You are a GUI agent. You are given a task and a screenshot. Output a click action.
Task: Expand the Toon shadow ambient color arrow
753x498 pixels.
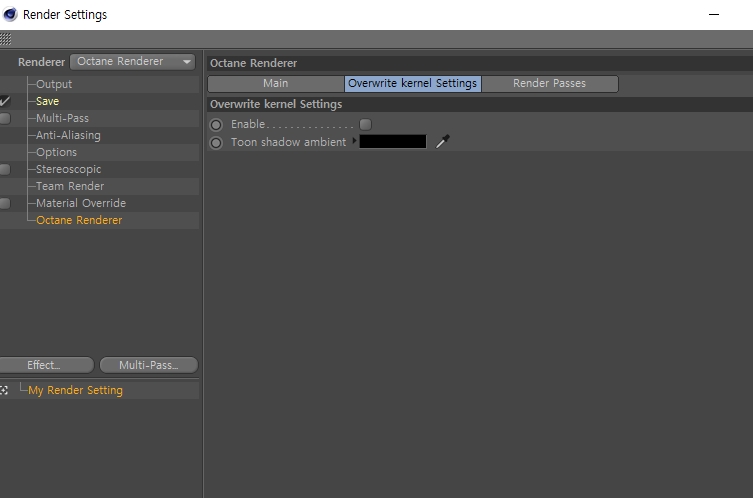click(x=354, y=141)
